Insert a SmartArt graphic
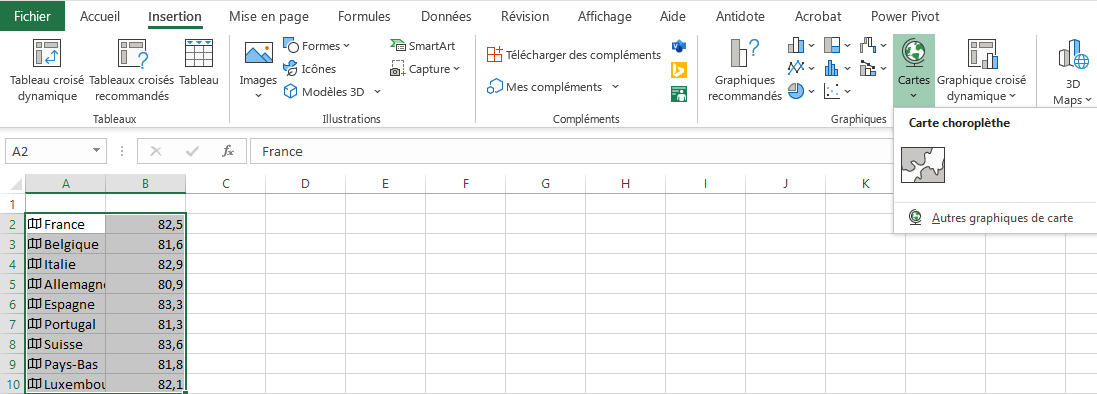 tap(423, 46)
